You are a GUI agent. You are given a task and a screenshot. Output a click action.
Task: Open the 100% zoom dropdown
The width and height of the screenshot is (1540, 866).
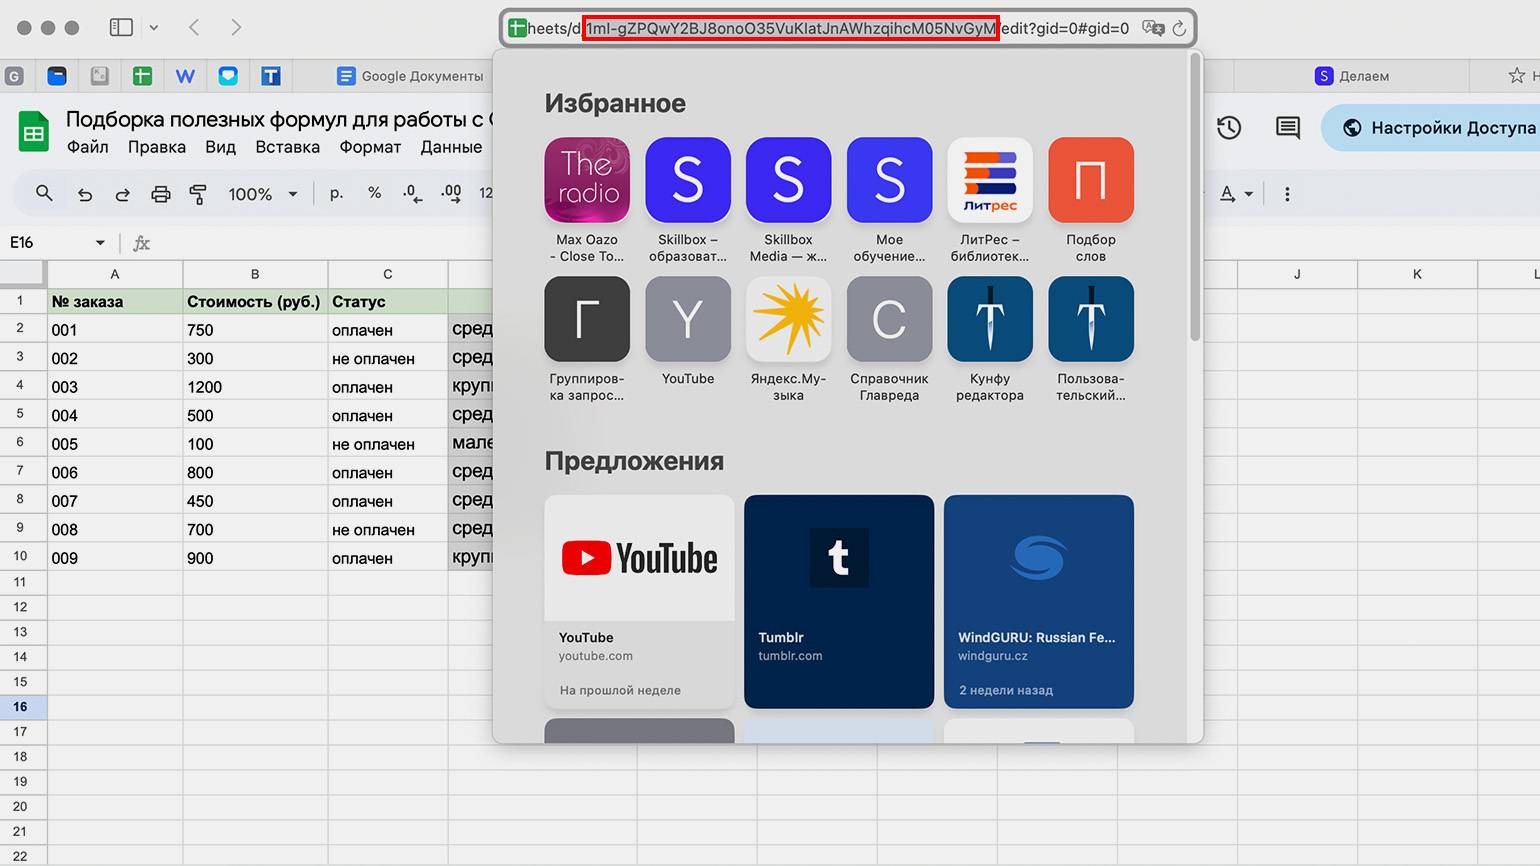point(262,194)
